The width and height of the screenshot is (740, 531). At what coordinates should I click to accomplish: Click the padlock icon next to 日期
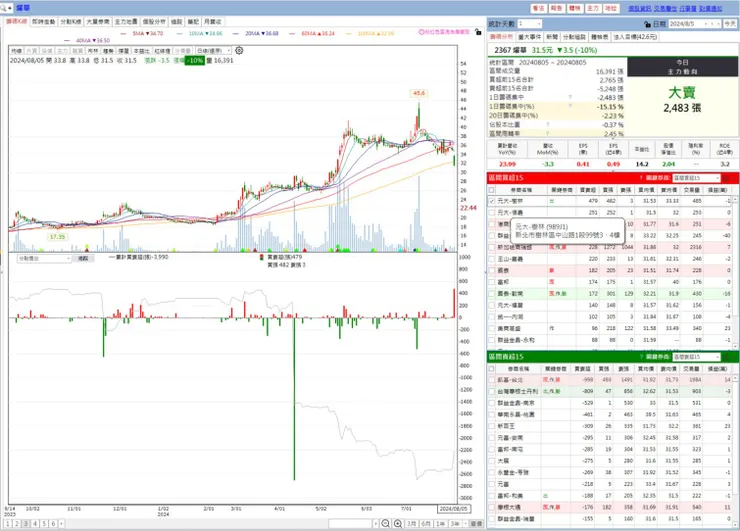coord(648,24)
